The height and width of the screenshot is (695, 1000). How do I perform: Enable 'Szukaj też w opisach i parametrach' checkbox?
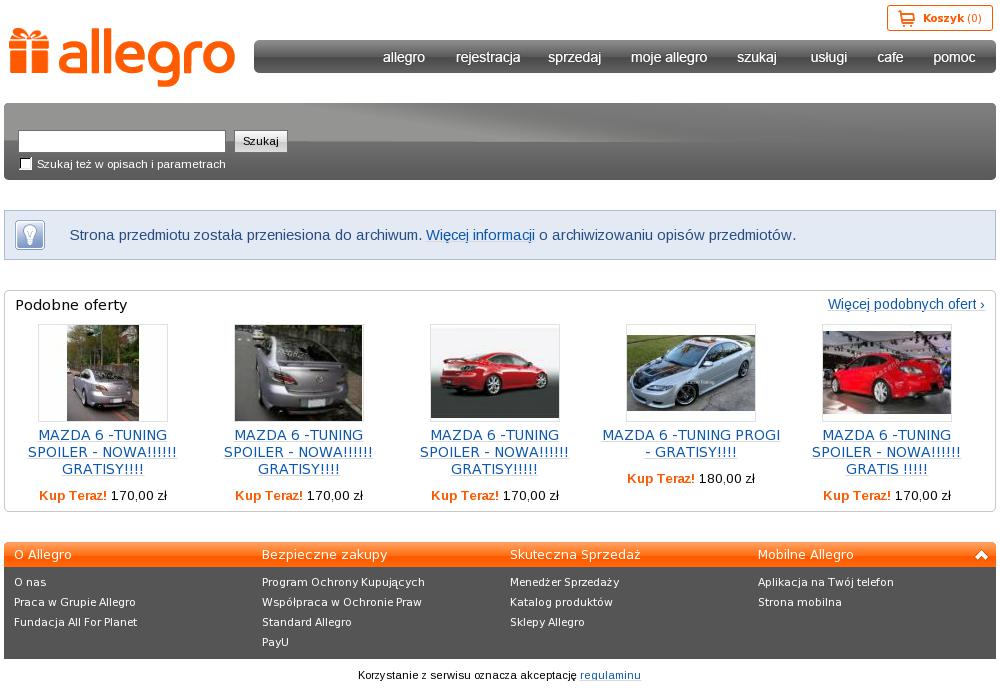click(x=26, y=164)
